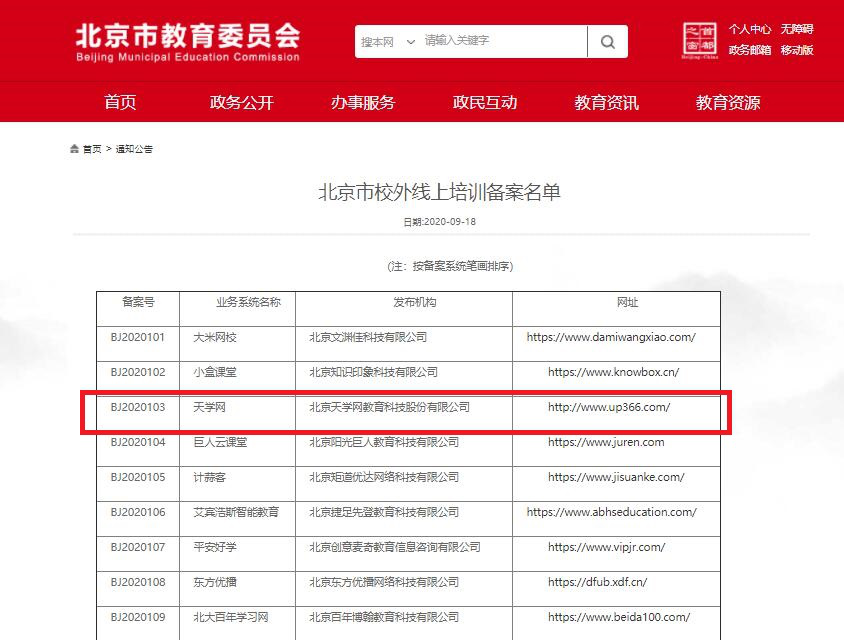Switch to the 移动版 mobile version
844x640 pixels.
pos(797,50)
